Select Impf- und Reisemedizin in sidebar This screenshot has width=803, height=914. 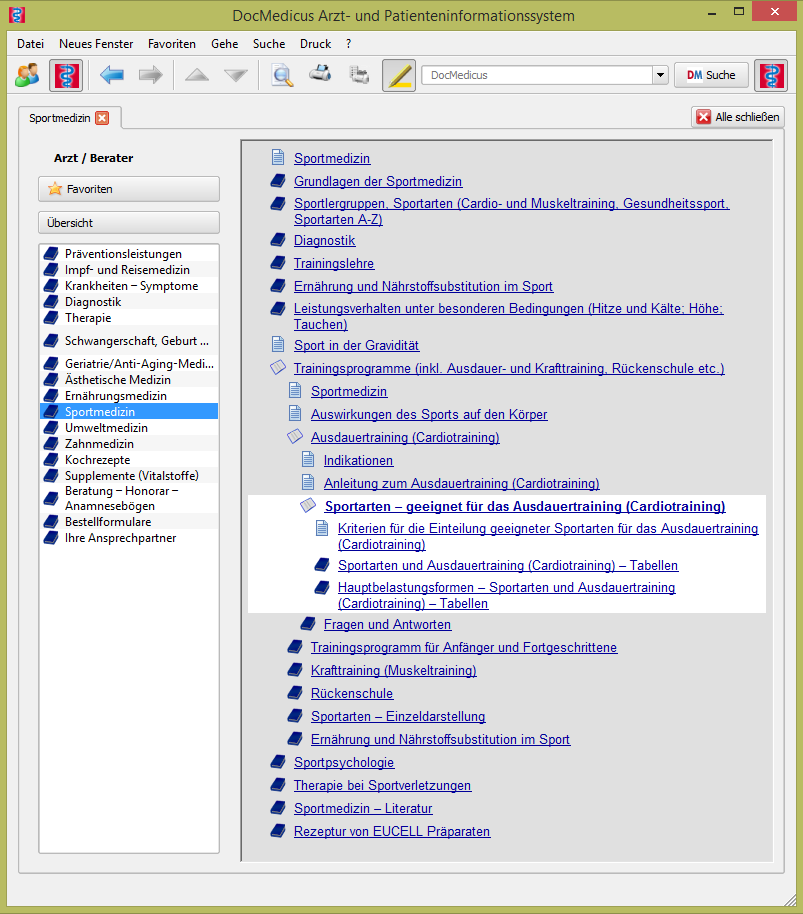[127, 270]
